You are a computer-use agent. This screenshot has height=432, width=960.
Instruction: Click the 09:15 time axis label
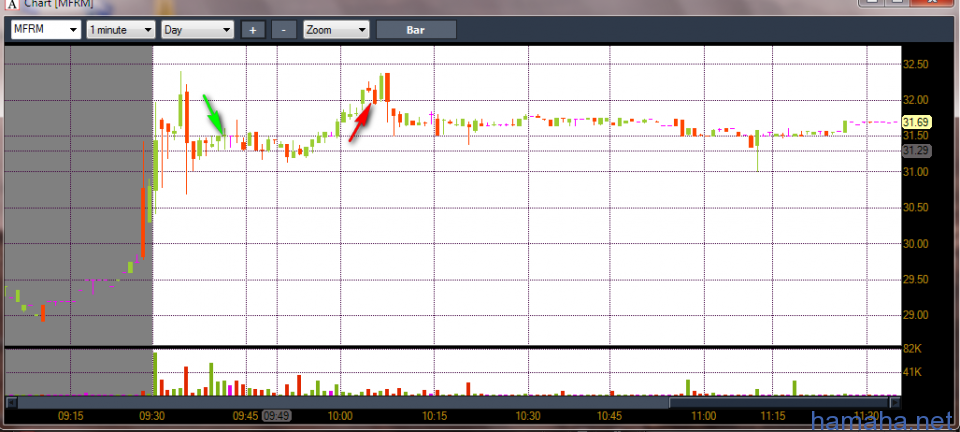[x=70, y=415]
